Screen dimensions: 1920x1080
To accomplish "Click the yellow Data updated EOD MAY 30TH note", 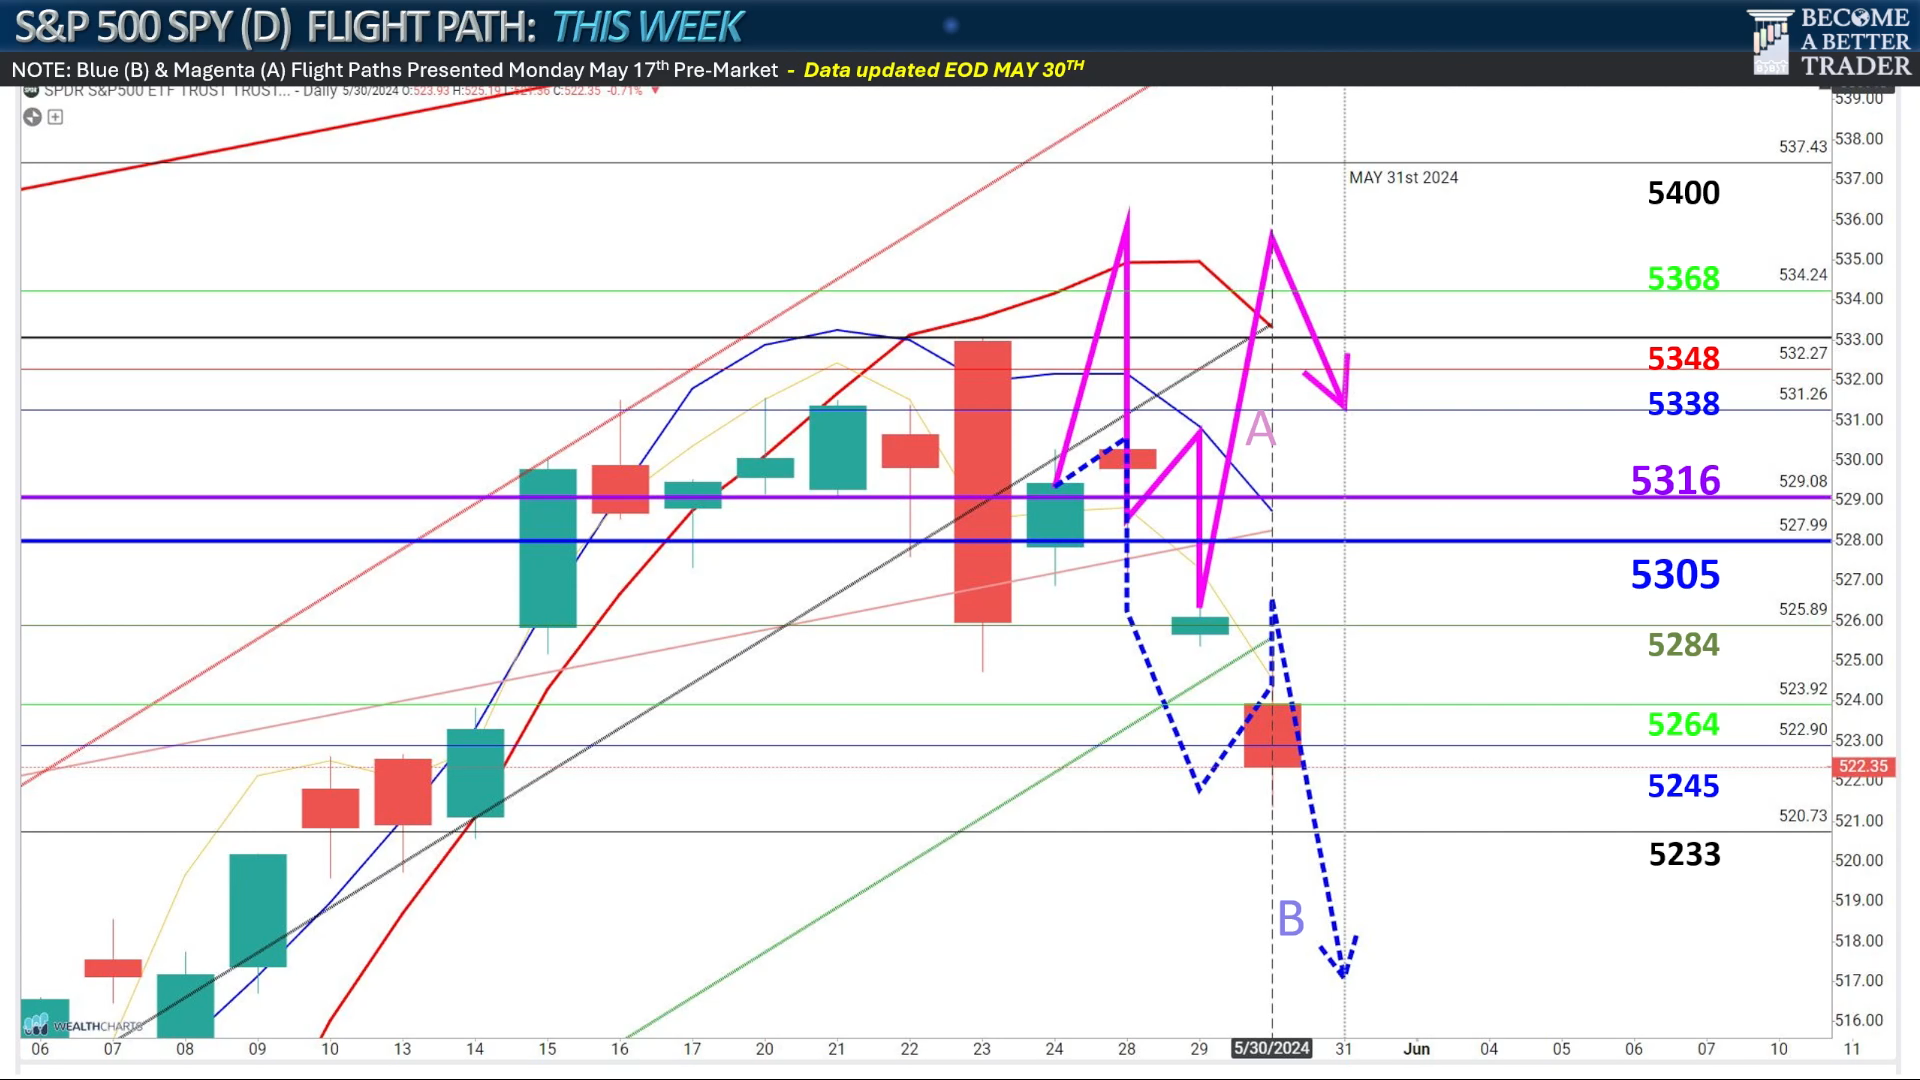I will click(x=944, y=69).
